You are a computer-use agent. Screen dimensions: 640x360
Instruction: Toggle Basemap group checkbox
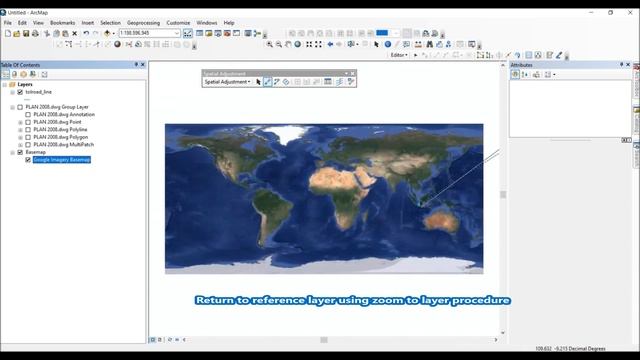(x=20, y=152)
